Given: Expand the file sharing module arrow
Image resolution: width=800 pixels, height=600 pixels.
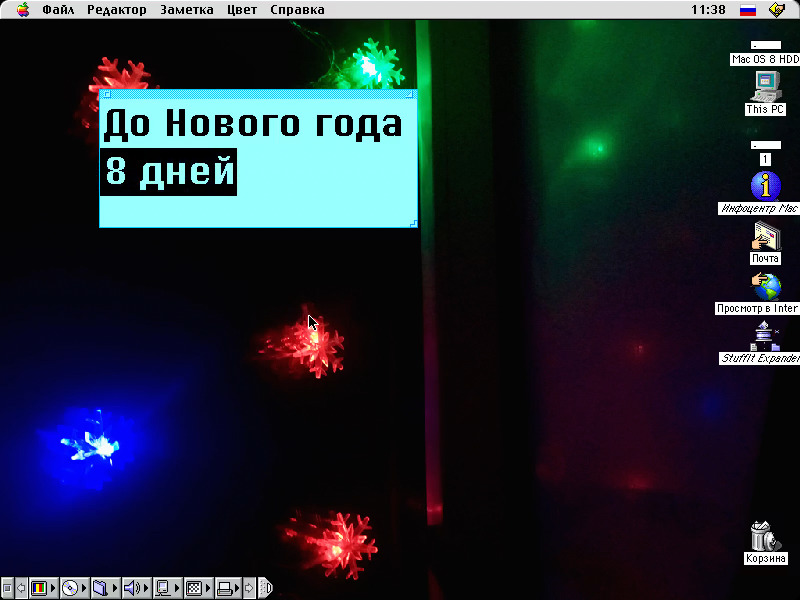Looking at the screenshot, I should tap(115, 589).
